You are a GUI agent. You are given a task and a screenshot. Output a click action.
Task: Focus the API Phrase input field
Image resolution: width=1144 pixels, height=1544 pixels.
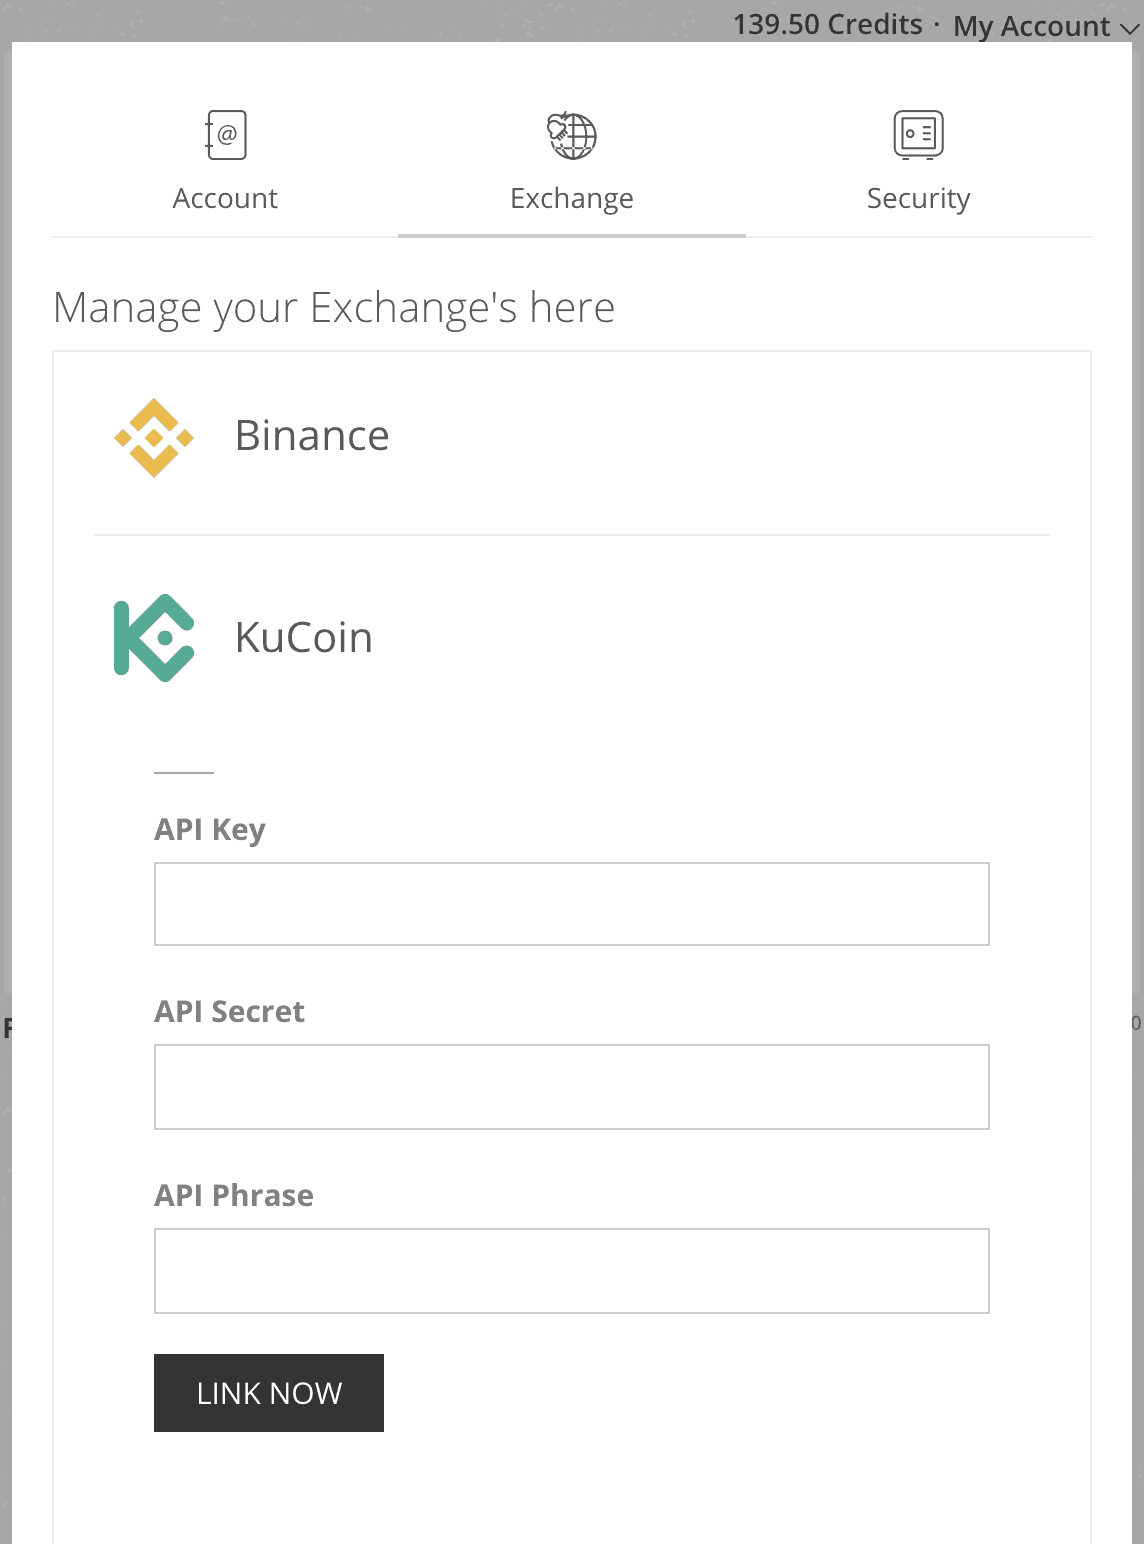pyautogui.click(x=572, y=1271)
